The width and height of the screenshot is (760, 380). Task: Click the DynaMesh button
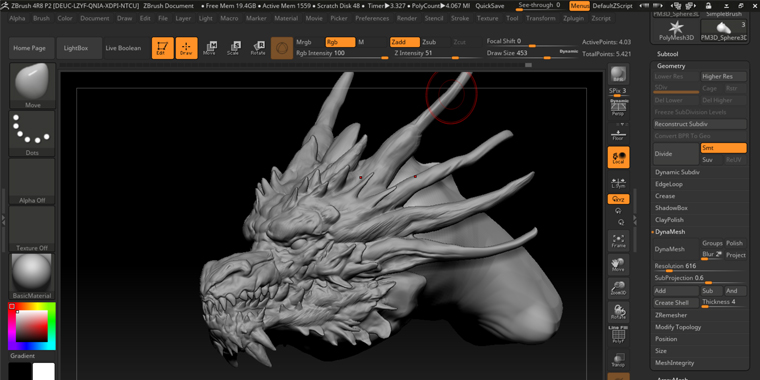[x=676, y=249]
